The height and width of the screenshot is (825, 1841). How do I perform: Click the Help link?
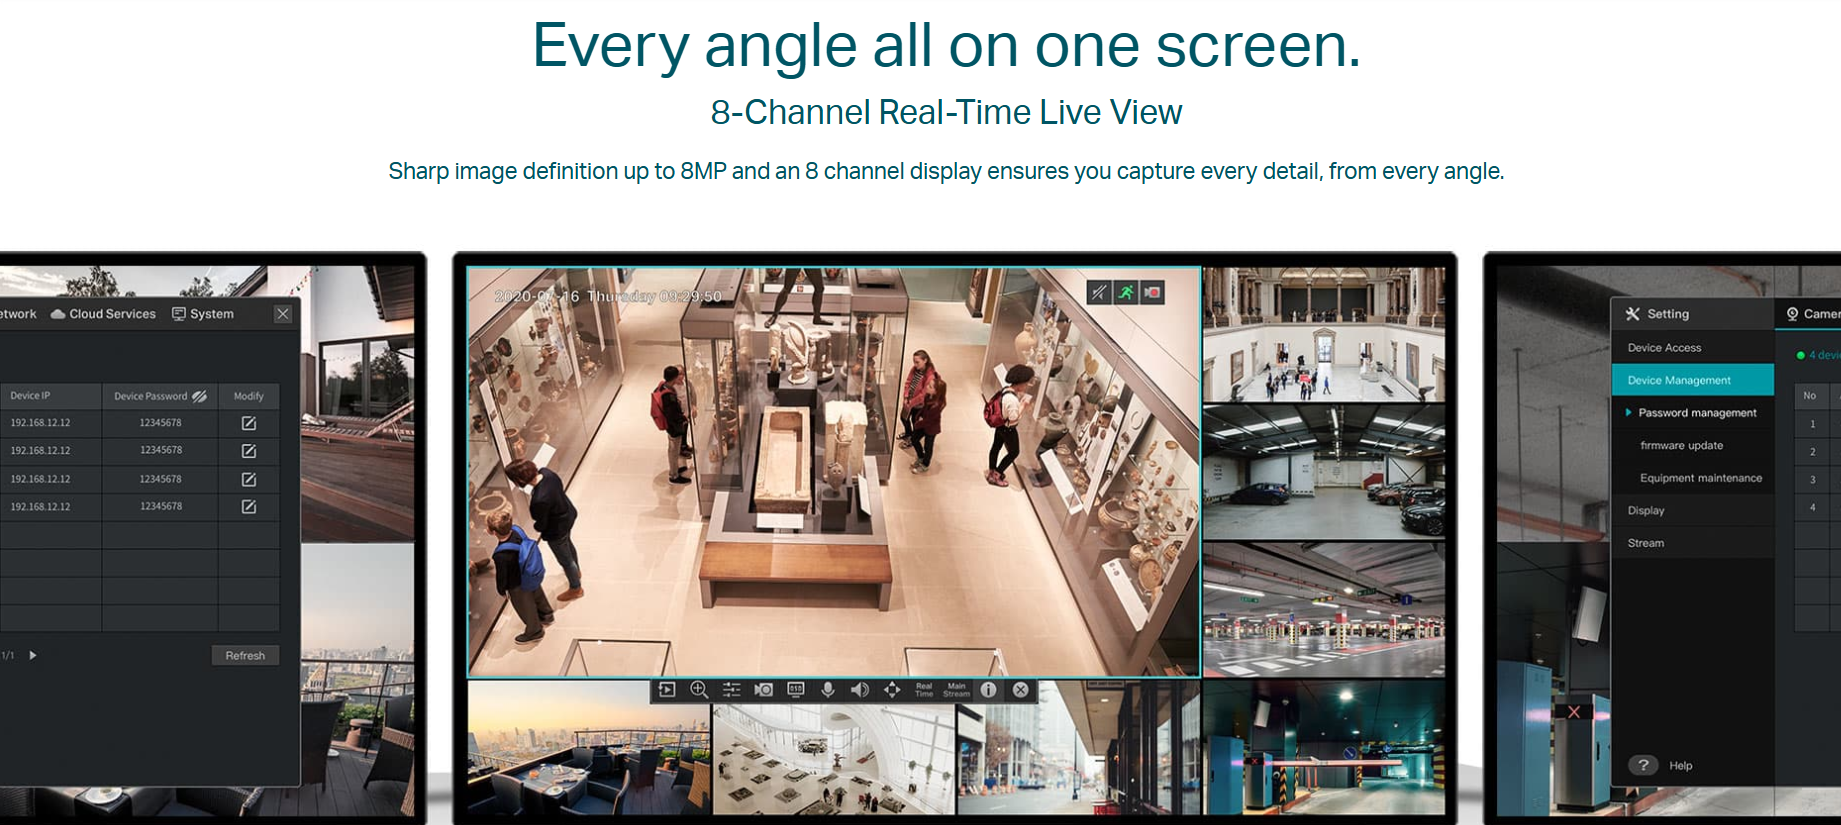[x=1680, y=766]
